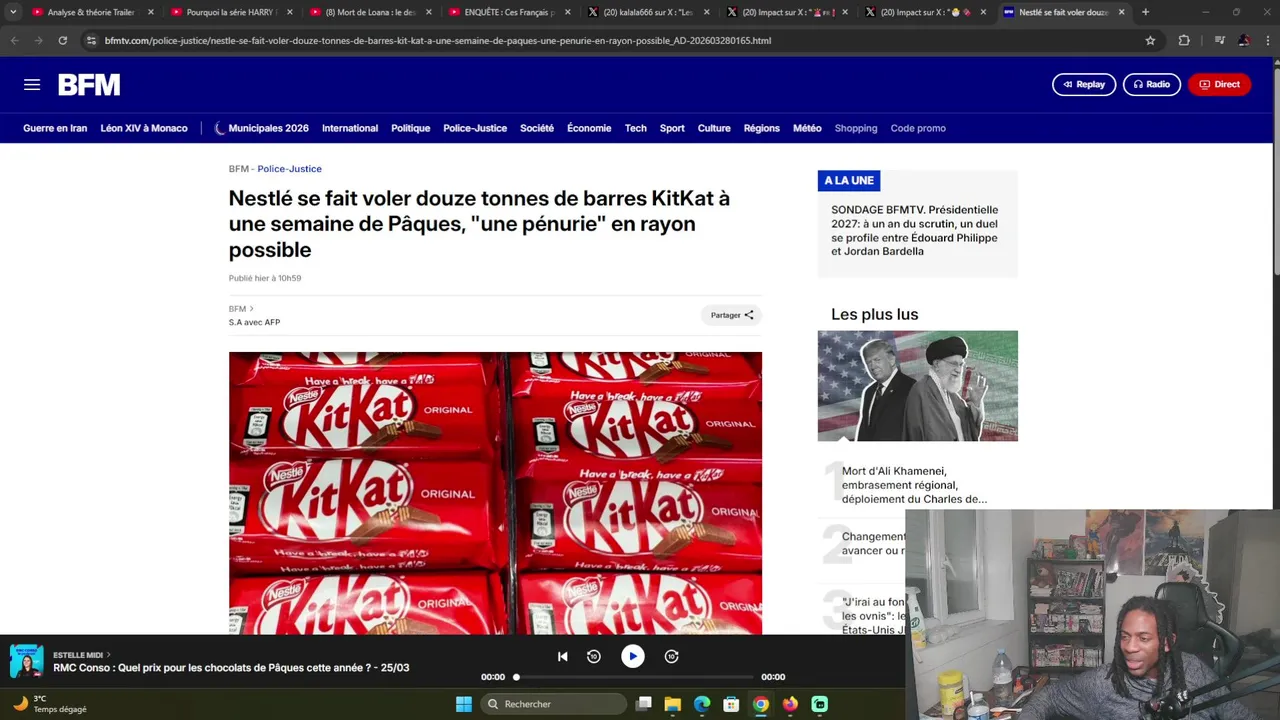Switch to Analyse & théorie Trailer tab

pos(90,12)
